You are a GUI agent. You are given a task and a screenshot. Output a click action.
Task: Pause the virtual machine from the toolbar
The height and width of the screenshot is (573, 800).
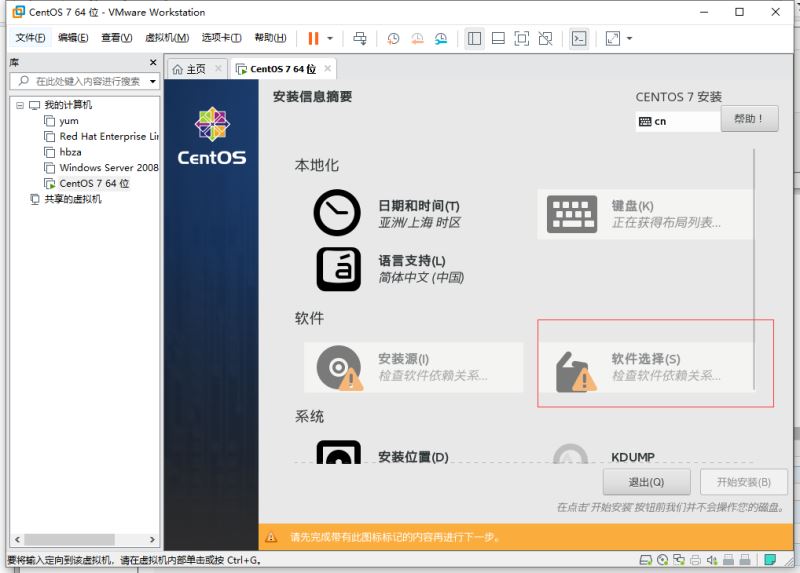(x=313, y=38)
